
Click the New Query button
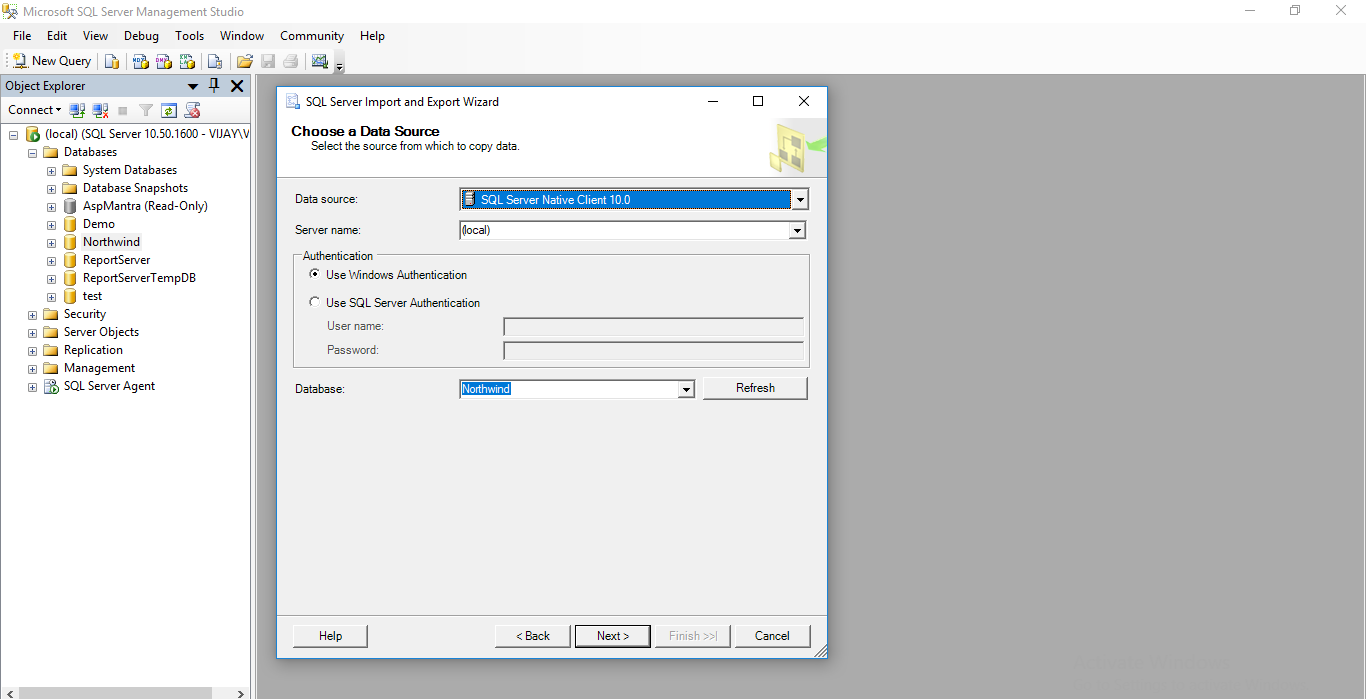click(50, 61)
